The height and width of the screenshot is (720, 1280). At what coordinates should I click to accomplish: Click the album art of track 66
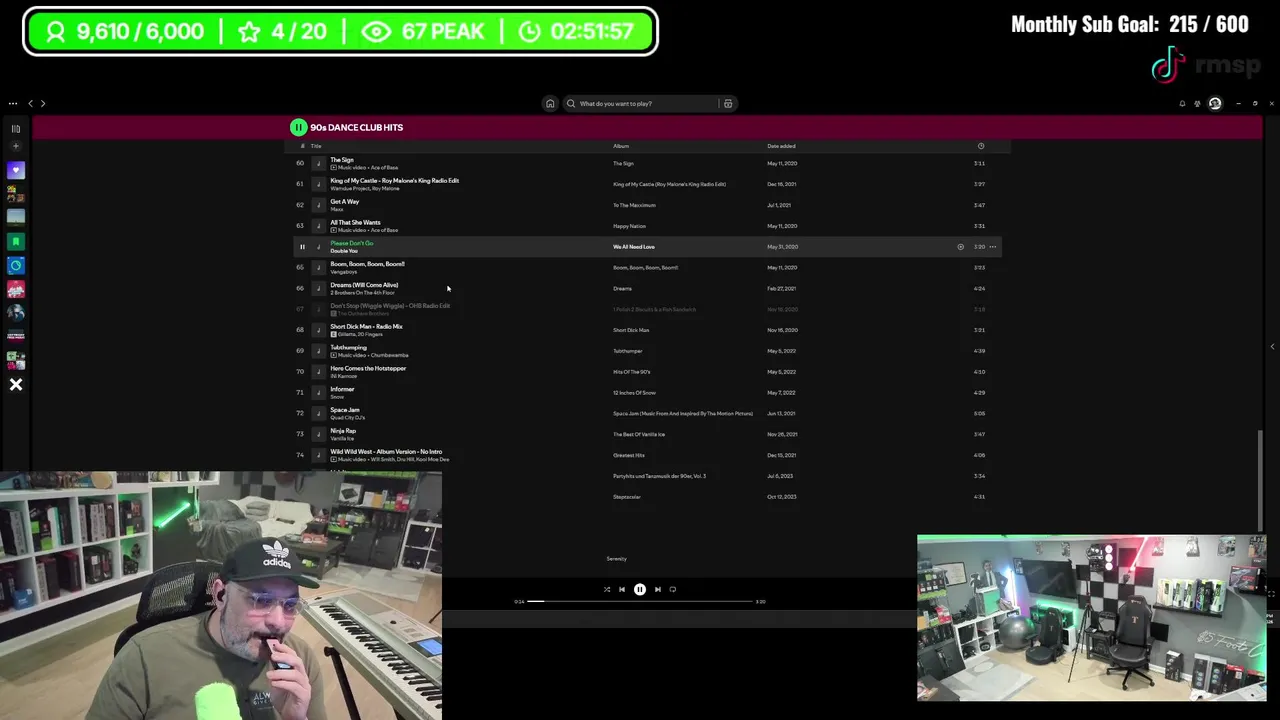319,288
